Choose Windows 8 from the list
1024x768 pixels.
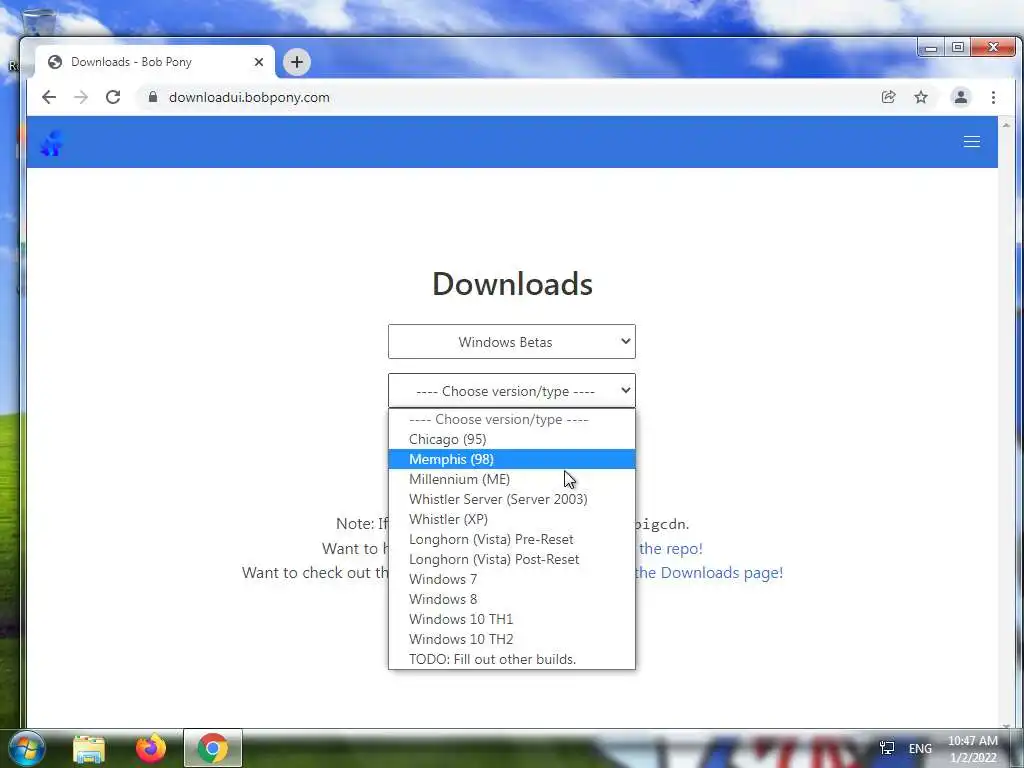tap(511, 600)
